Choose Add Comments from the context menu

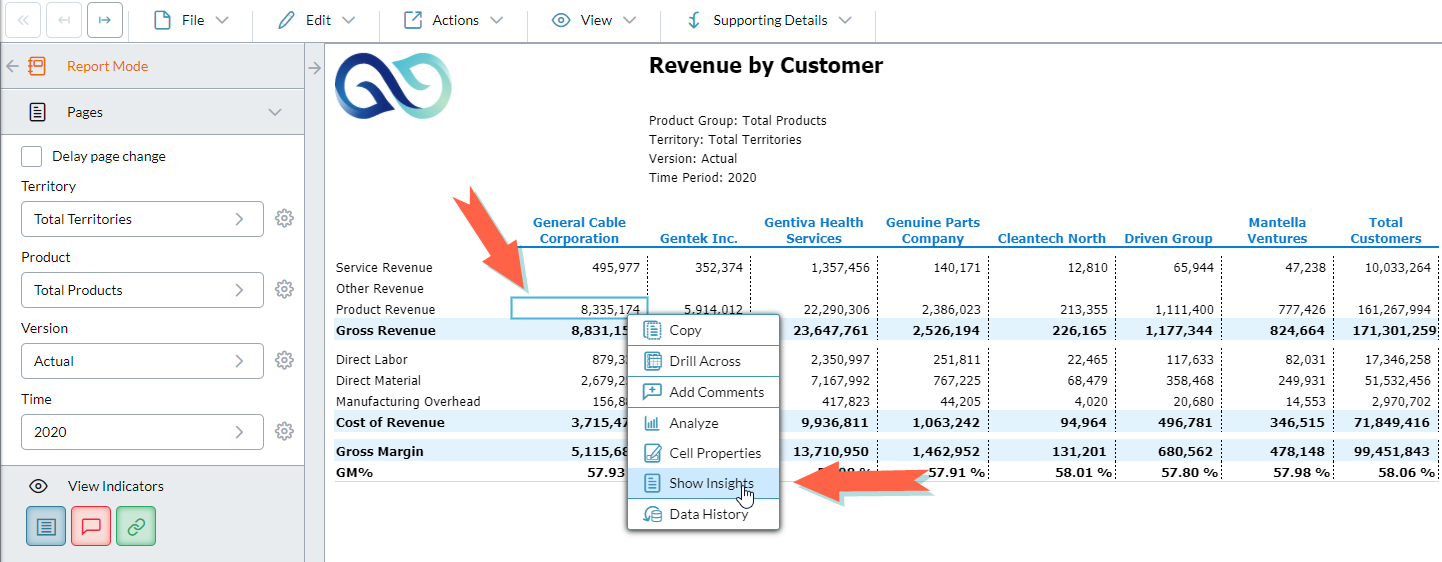tap(703, 392)
